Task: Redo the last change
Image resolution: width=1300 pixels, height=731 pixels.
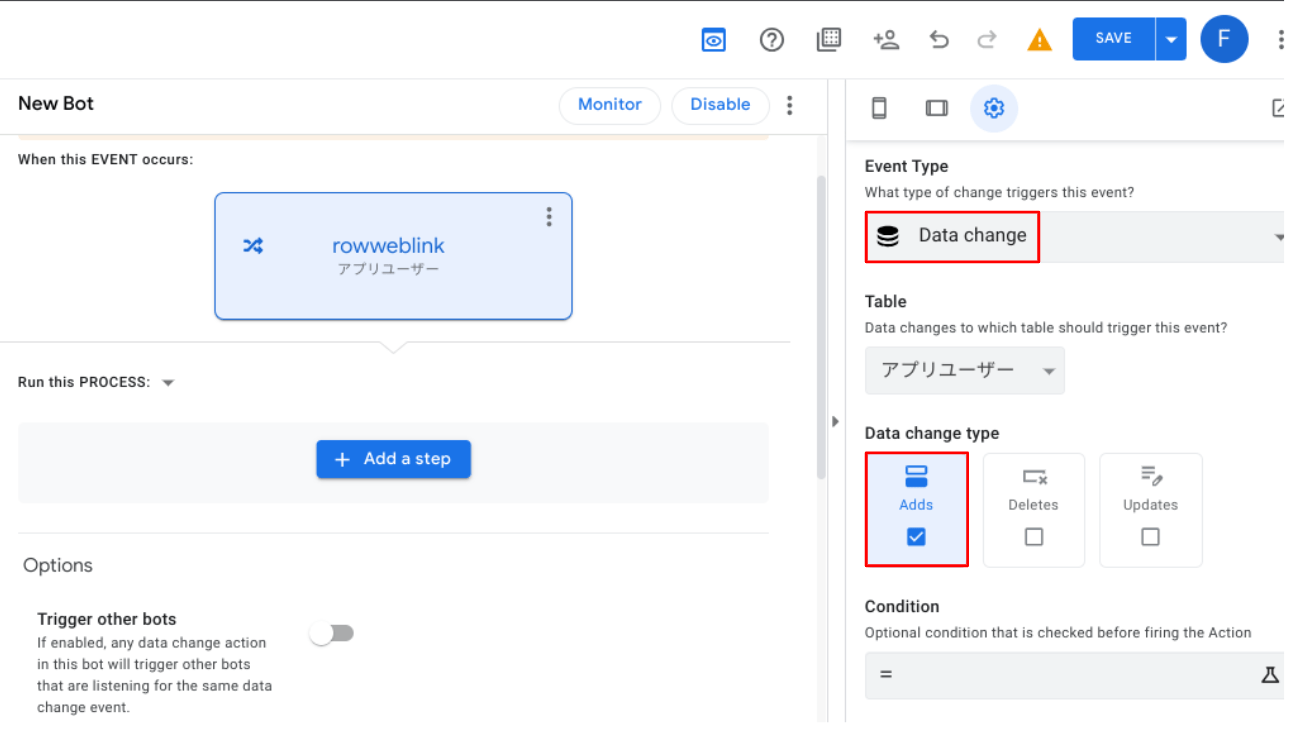Action: (987, 40)
